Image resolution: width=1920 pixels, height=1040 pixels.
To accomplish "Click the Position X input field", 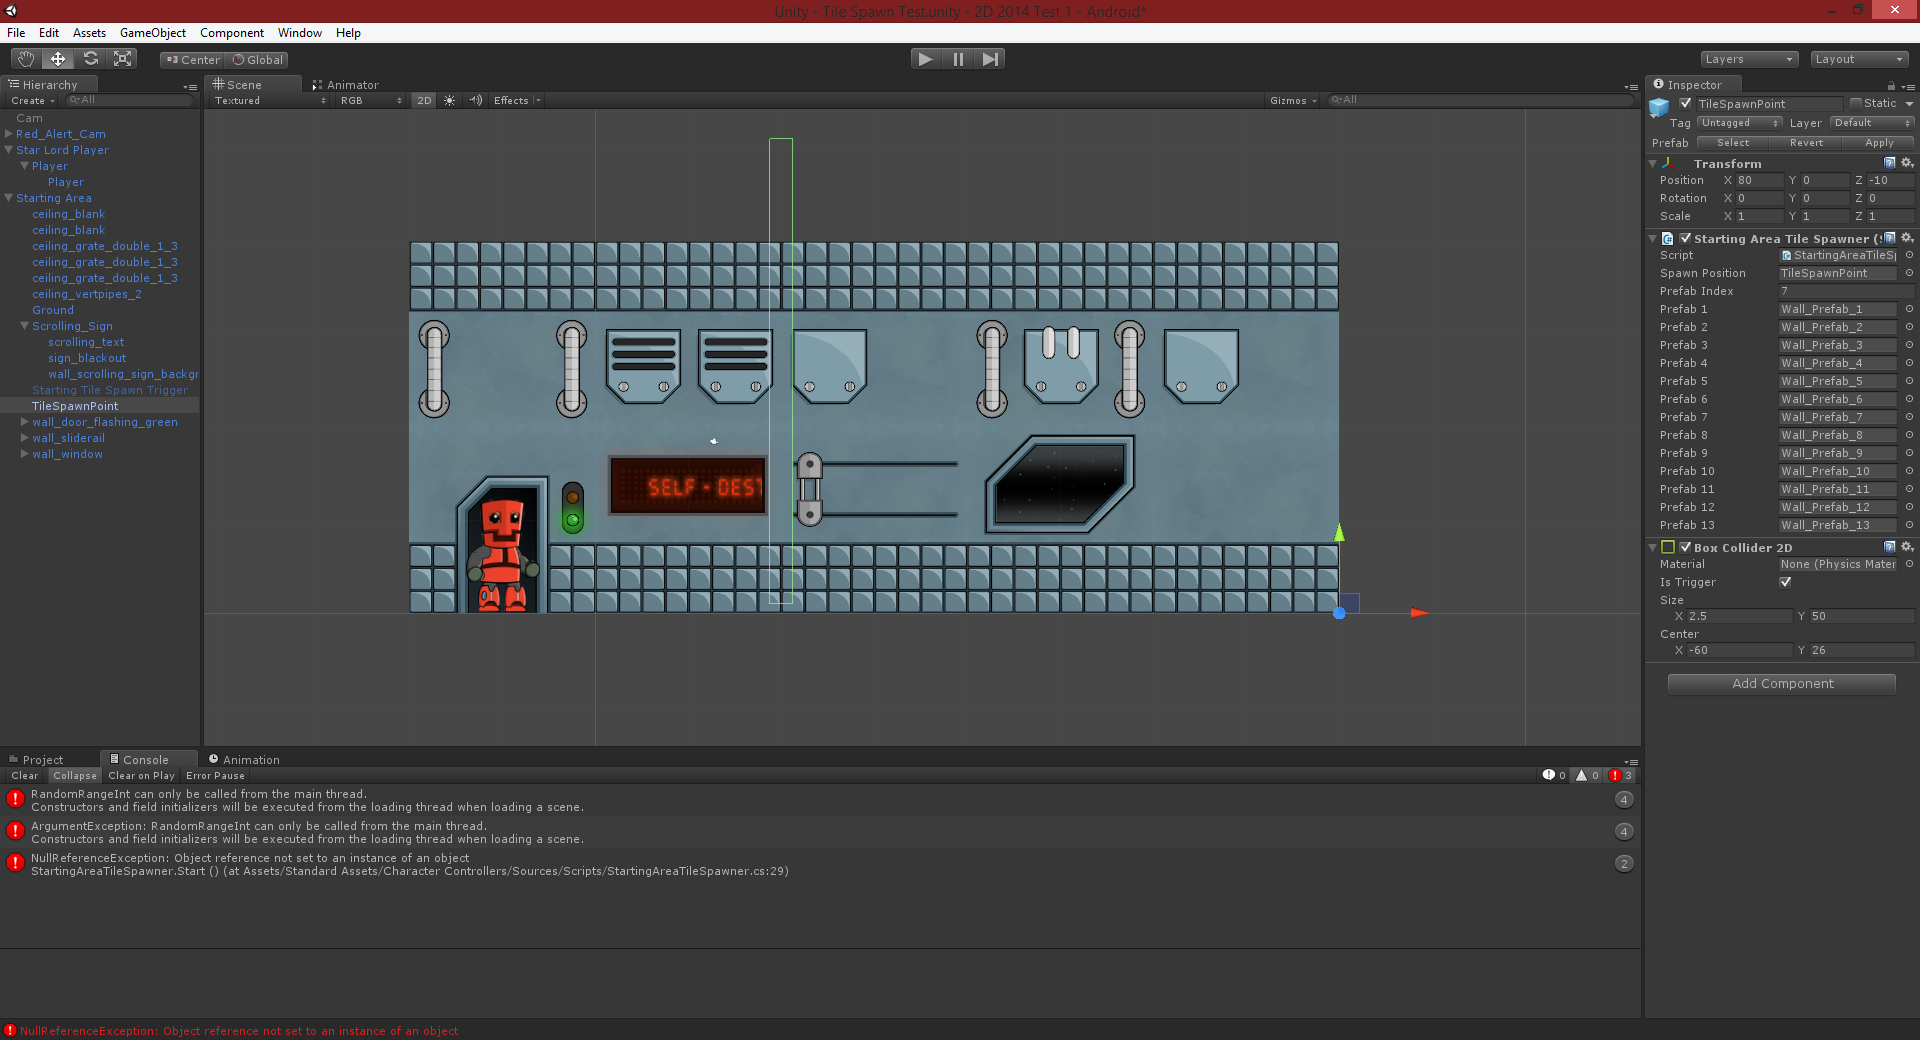I will pyautogui.click(x=1760, y=180).
